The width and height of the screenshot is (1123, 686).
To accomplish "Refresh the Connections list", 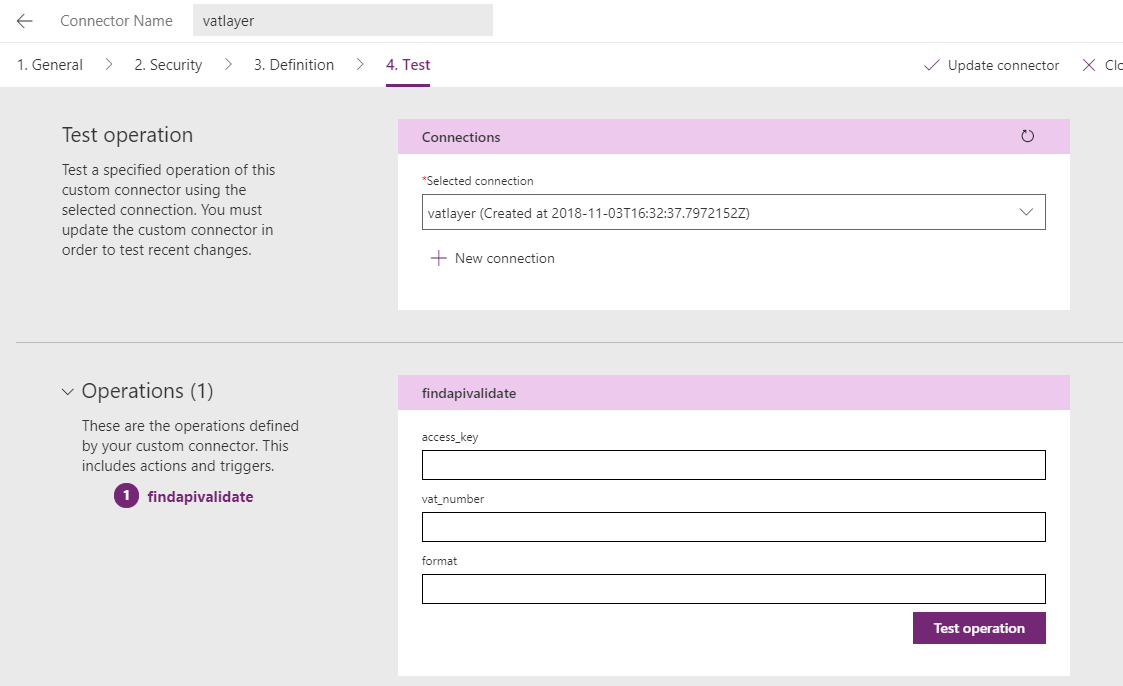I will tap(1027, 136).
